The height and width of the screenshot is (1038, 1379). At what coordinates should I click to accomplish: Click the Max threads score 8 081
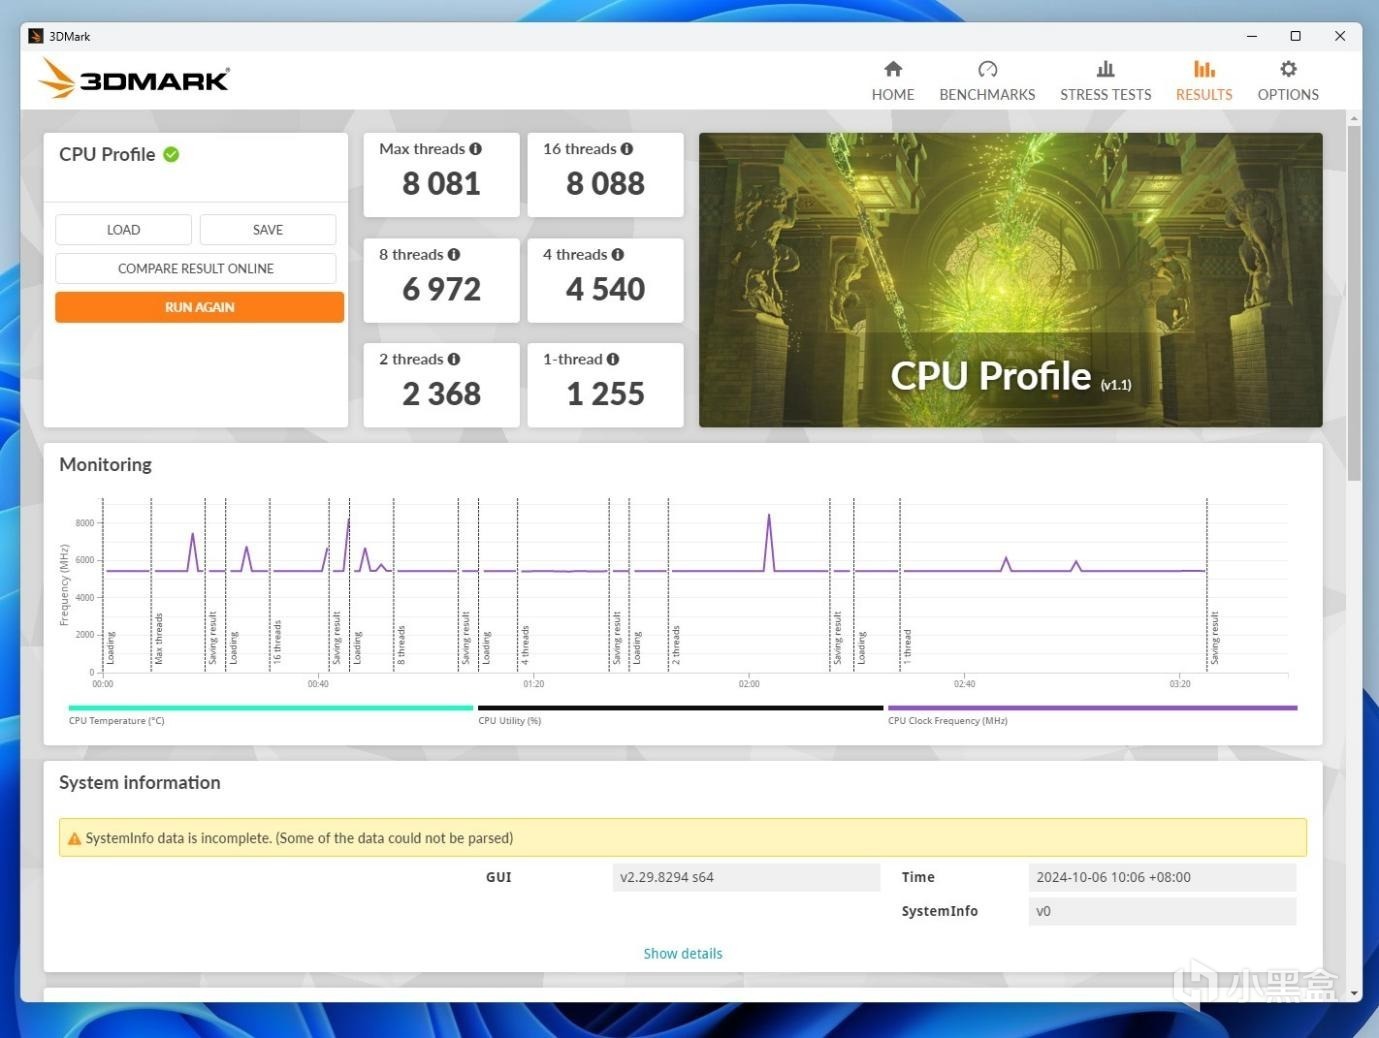click(x=441, y=184)
